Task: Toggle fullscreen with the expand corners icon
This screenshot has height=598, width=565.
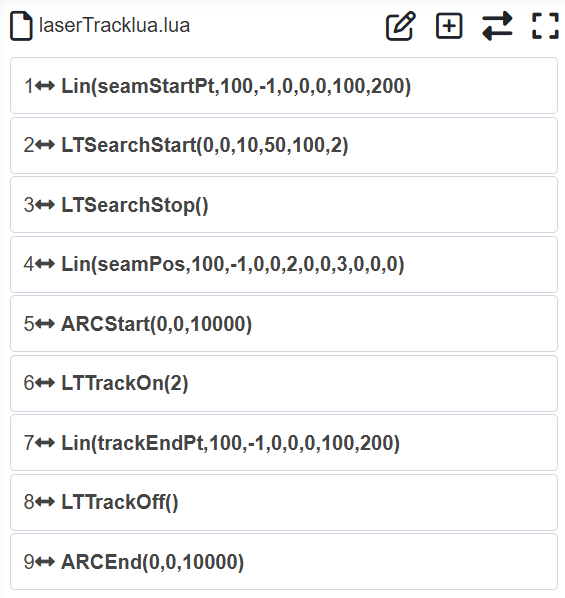Action: point(545,26)
